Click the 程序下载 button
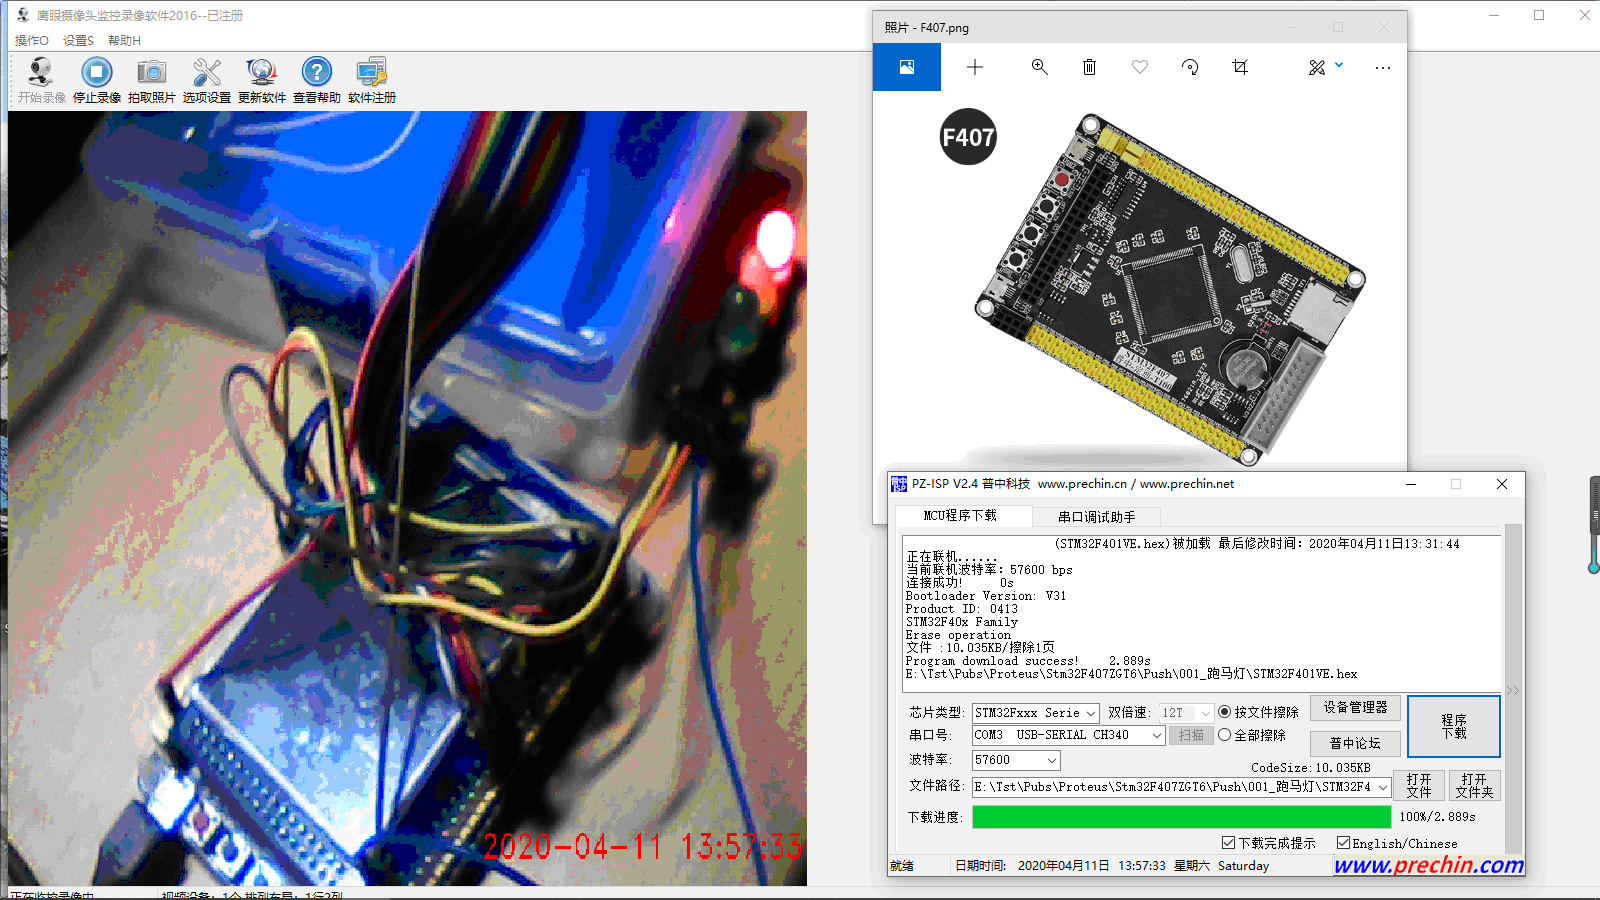Image resolution: width=1600 pixels, height=900 pixels. pos(1454,726)
